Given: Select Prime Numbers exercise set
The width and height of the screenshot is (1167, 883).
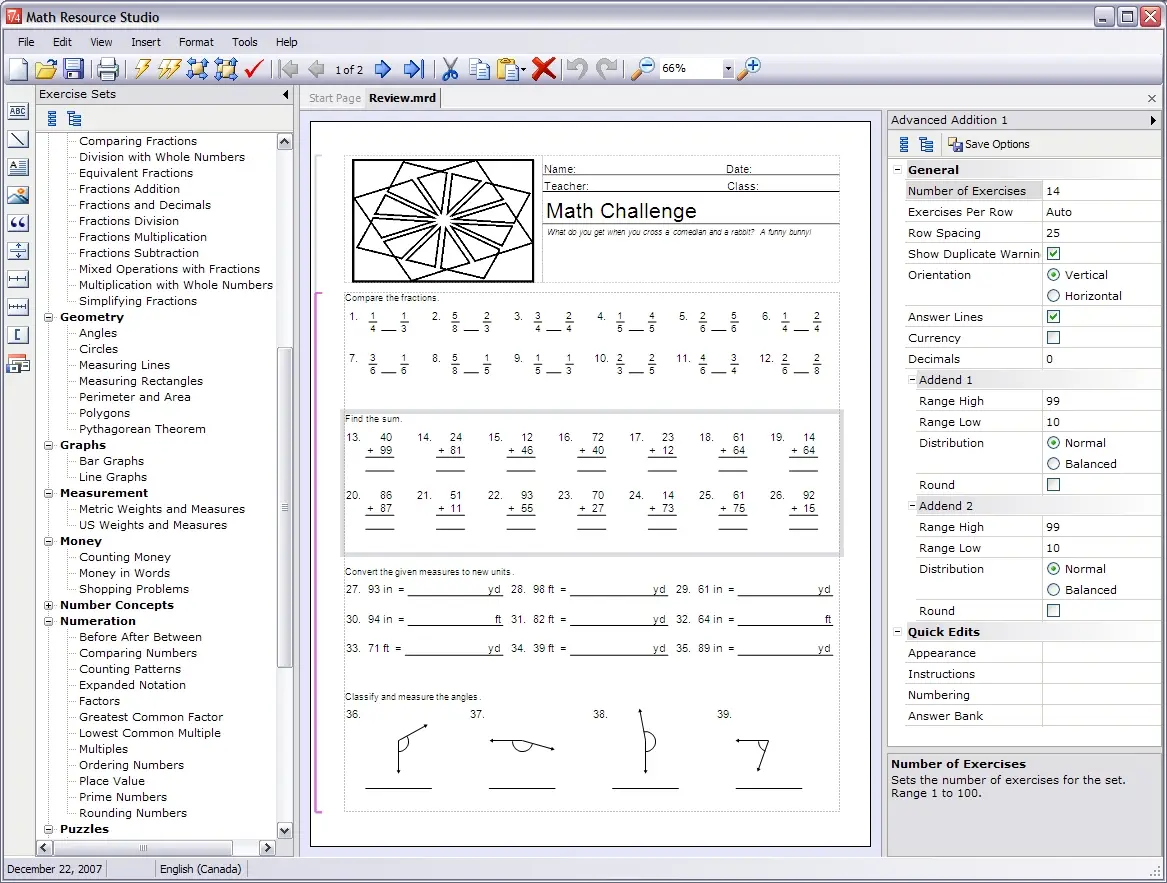Looking at the screenshot, I should click(123, 797).
